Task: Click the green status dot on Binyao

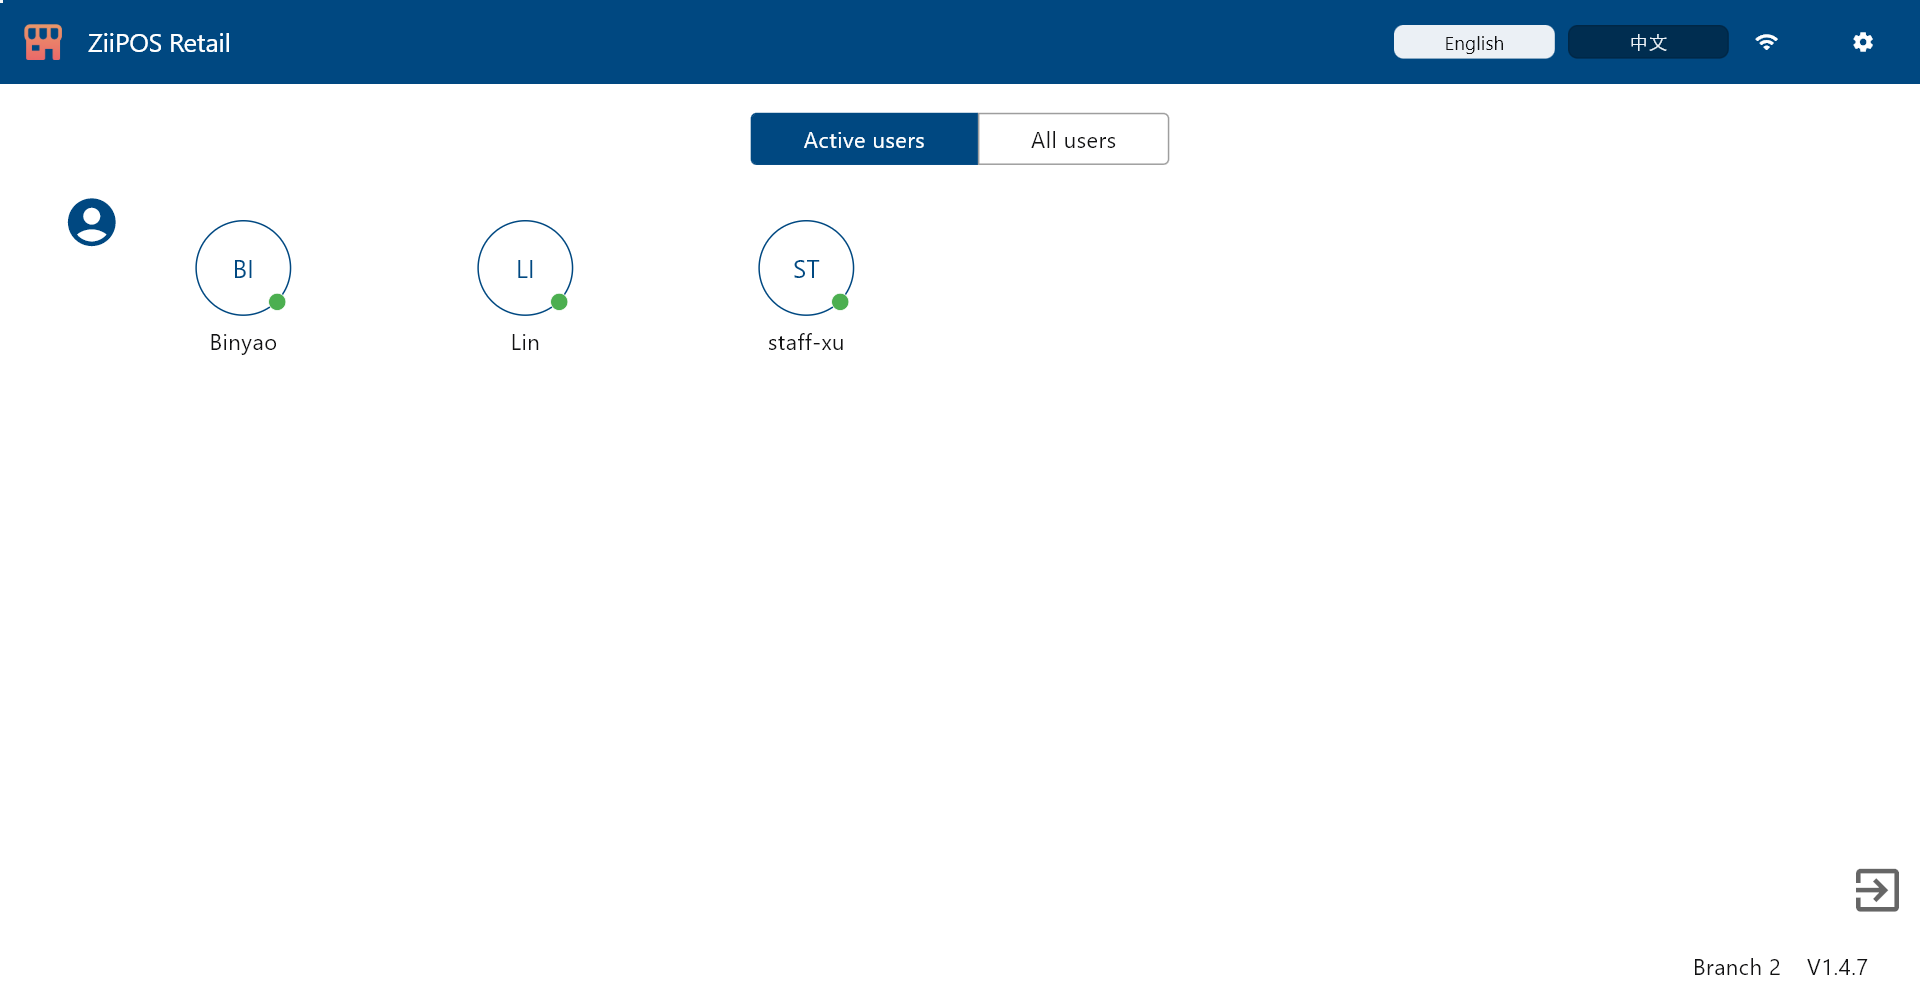Action: point(278,302)
